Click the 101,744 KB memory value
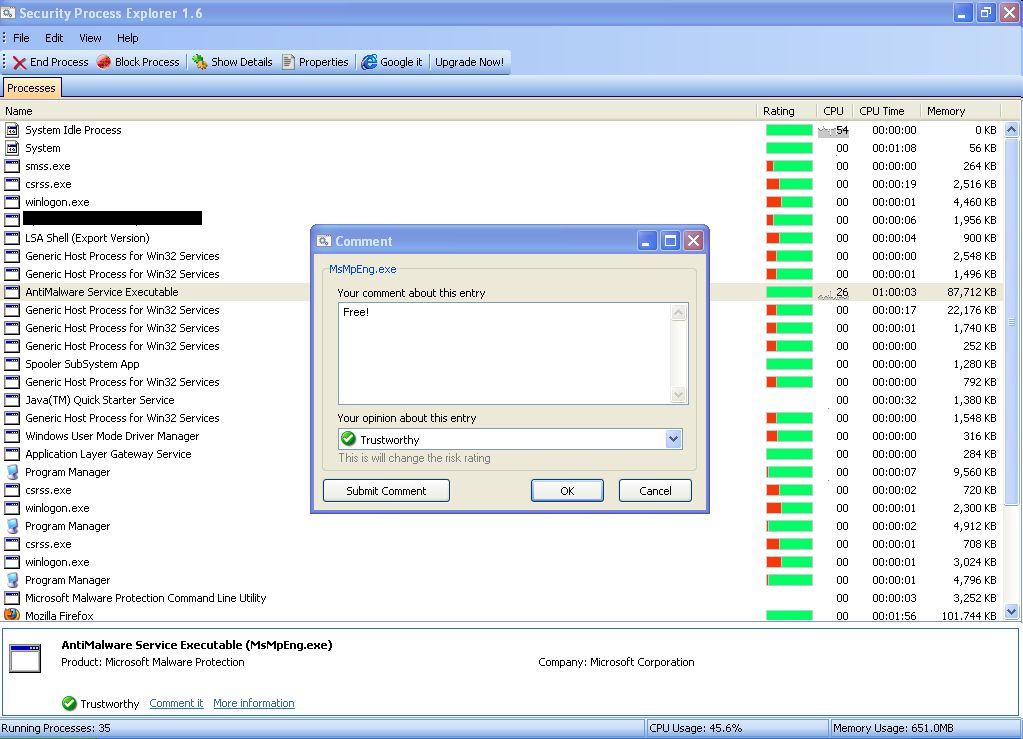Viewport: 1023px width, 739px height. pos(969,615)
